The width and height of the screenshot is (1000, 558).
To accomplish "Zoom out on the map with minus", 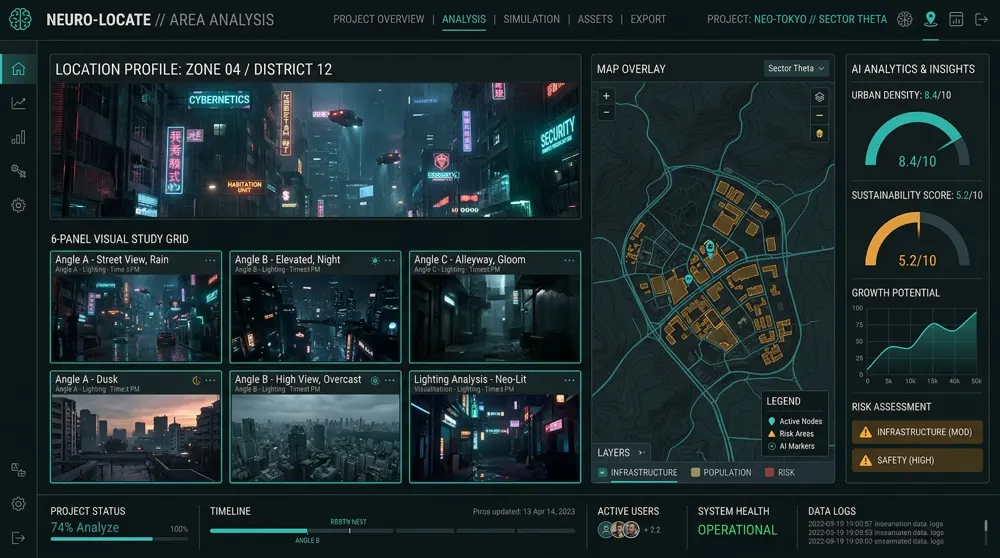I will click(606, 112).
